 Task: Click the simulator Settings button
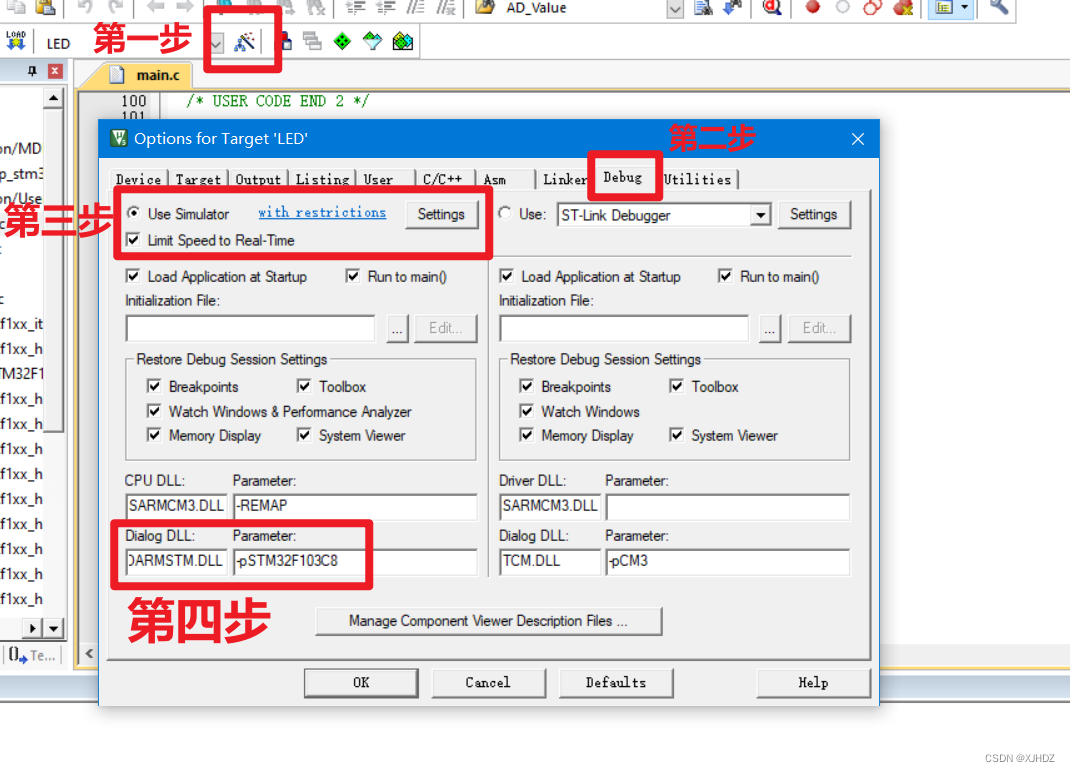pyautogui.click(x=441, y=214)
